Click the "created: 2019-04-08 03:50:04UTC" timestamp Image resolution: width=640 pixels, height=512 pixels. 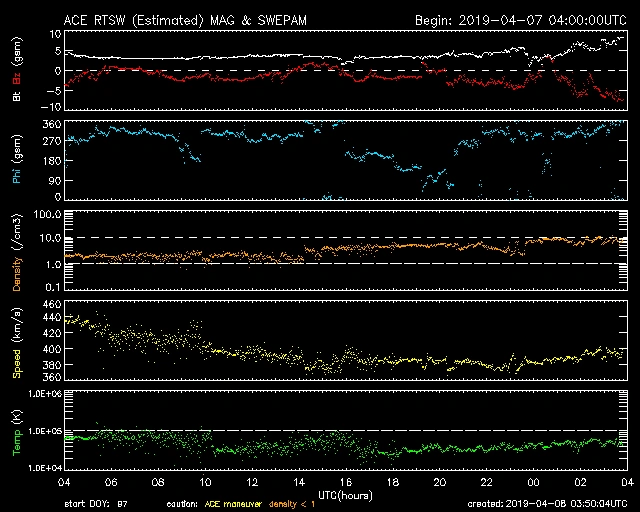[547, 504]
